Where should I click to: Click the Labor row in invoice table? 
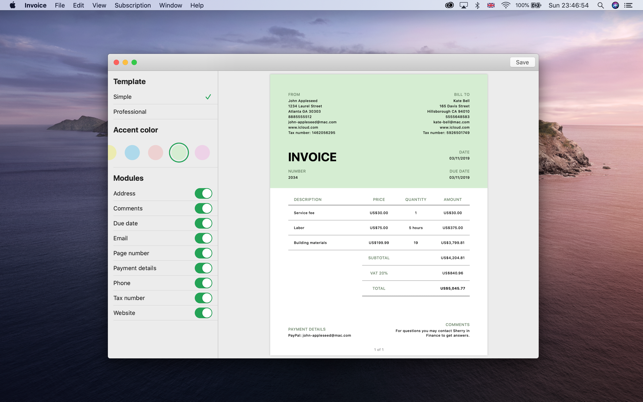coord(379,228)
